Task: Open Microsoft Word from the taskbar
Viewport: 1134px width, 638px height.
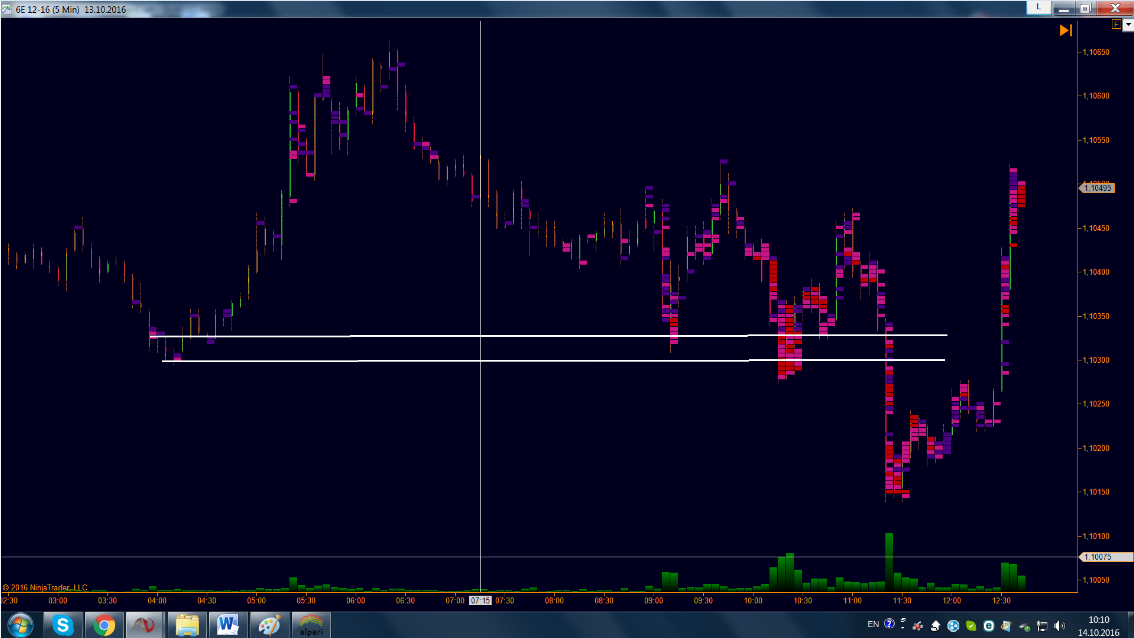Action: (x=227, y=625)
